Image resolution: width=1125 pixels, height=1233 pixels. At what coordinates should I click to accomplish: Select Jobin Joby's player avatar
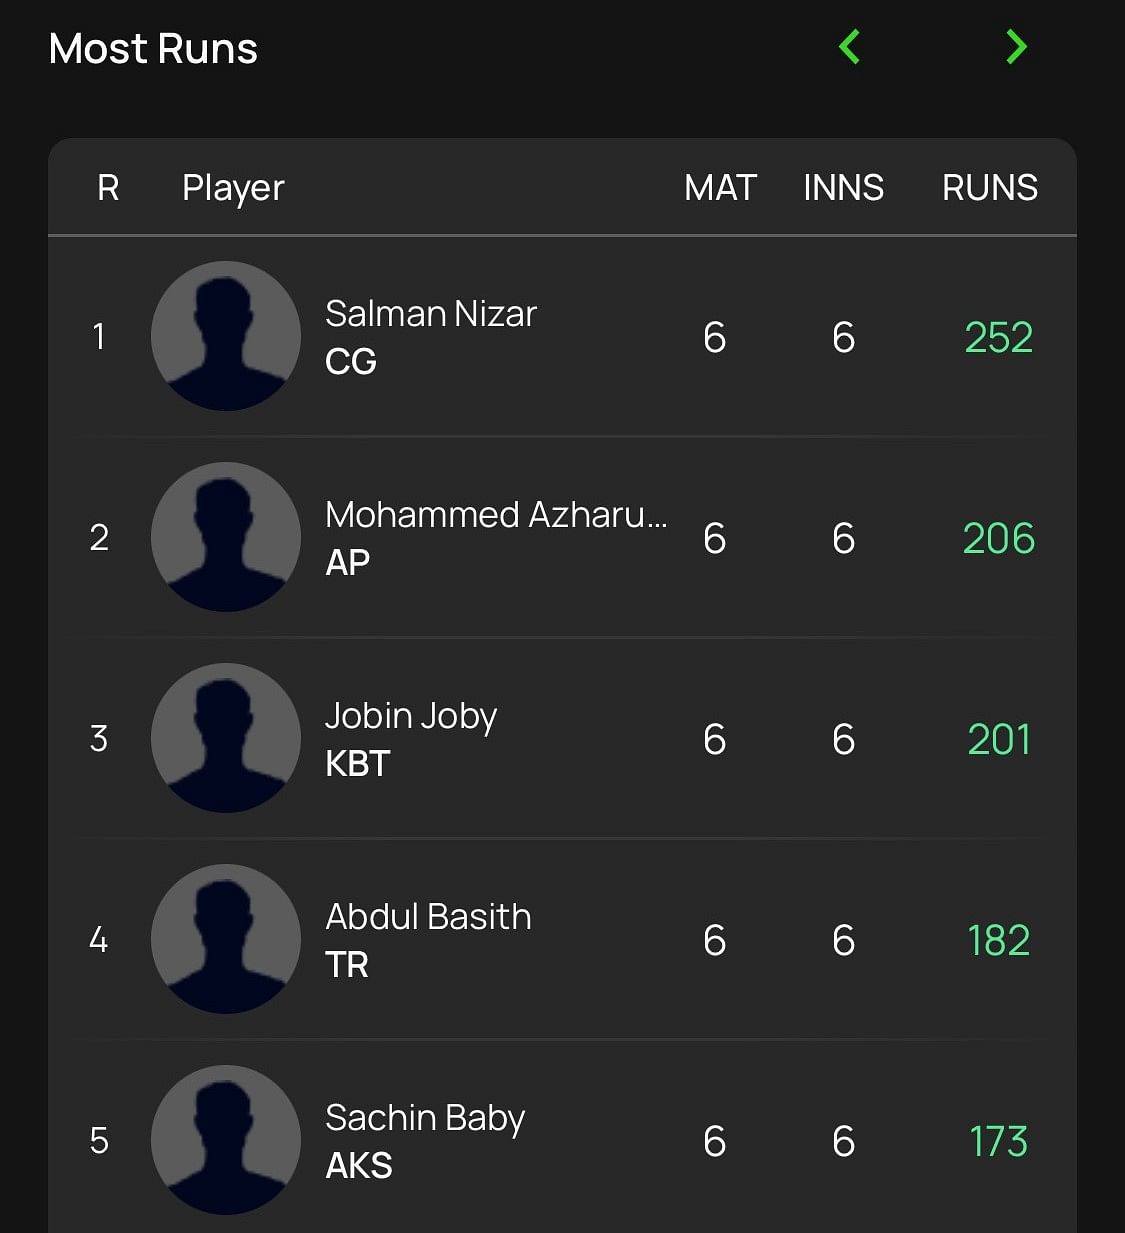click(226, 738)
